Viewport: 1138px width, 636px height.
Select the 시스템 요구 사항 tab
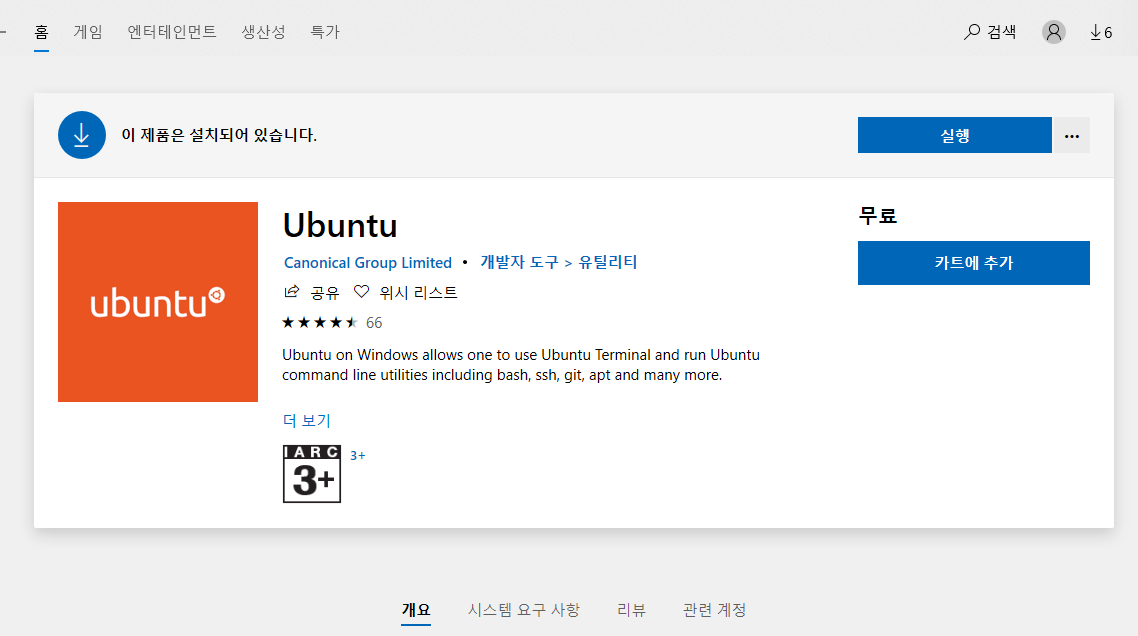click(x=524, y=610)
